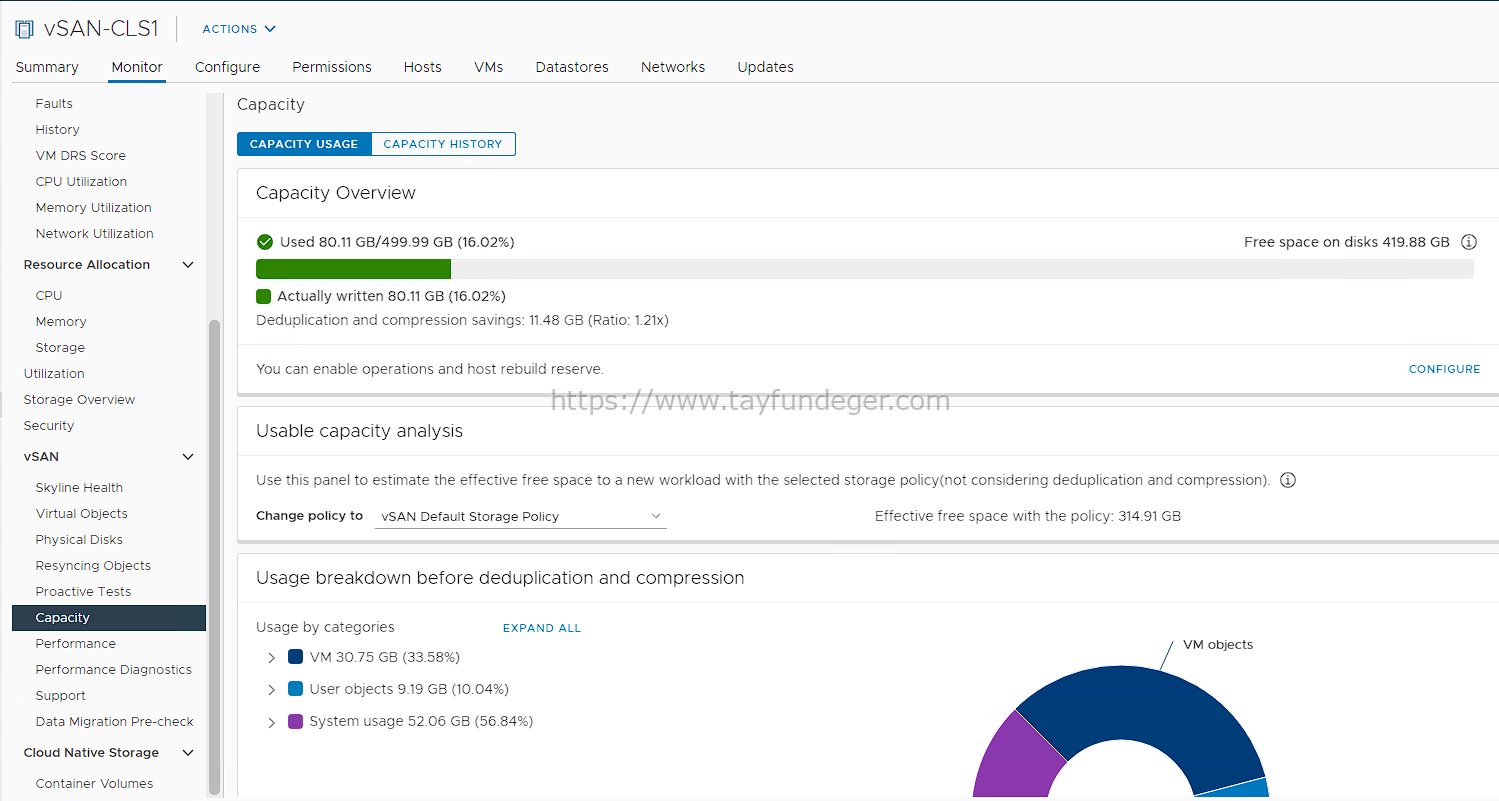Select Memory under Resource Allocation
Viewport: 1499px width, 801px height.
coord(61,321)
